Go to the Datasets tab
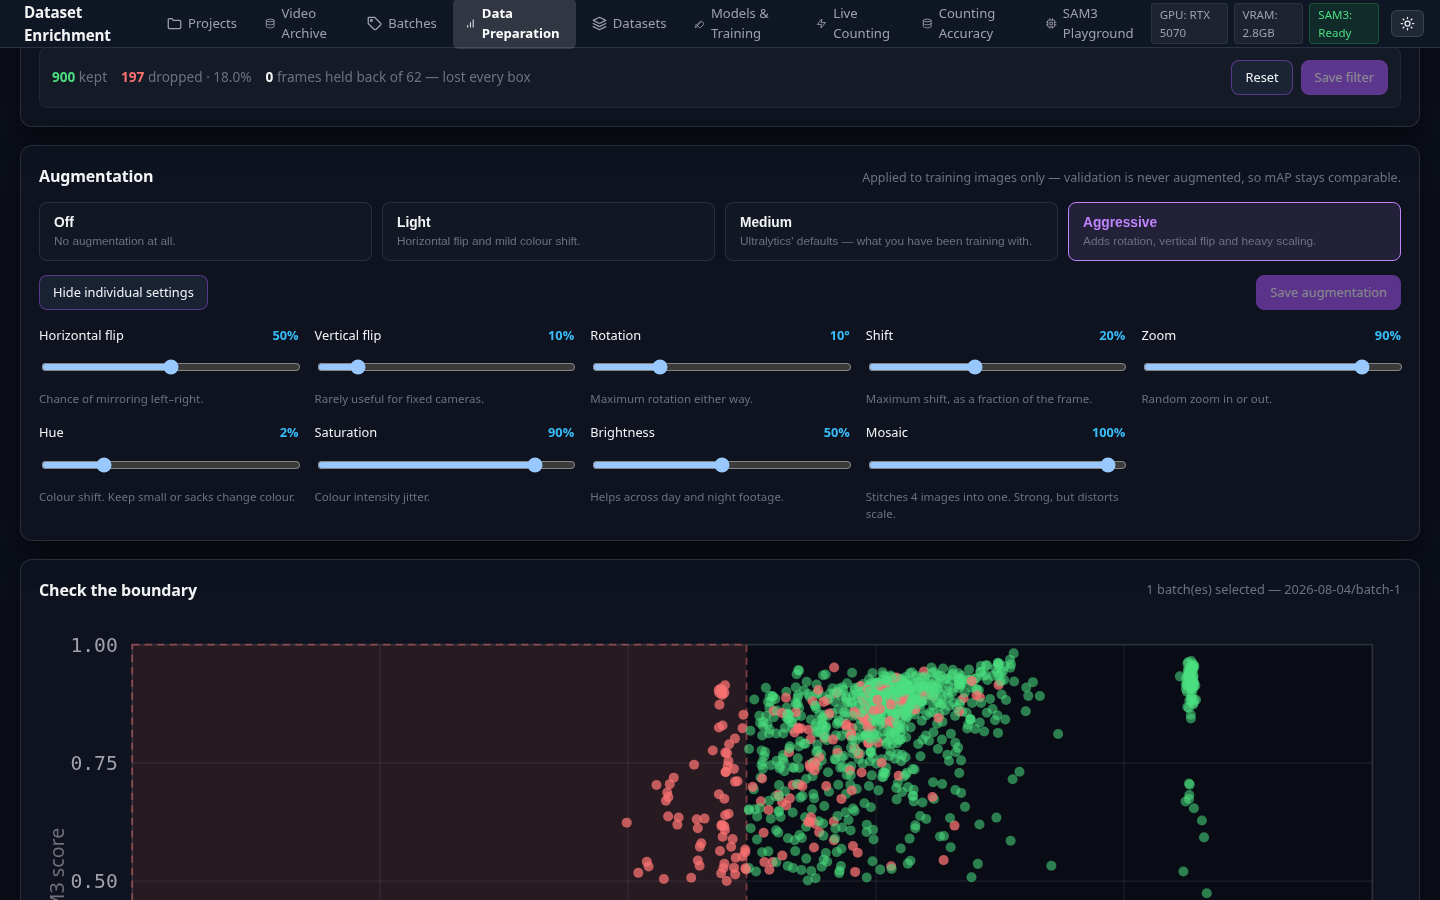The width and height of the screenshot is (1440, 900). [629, 23]
